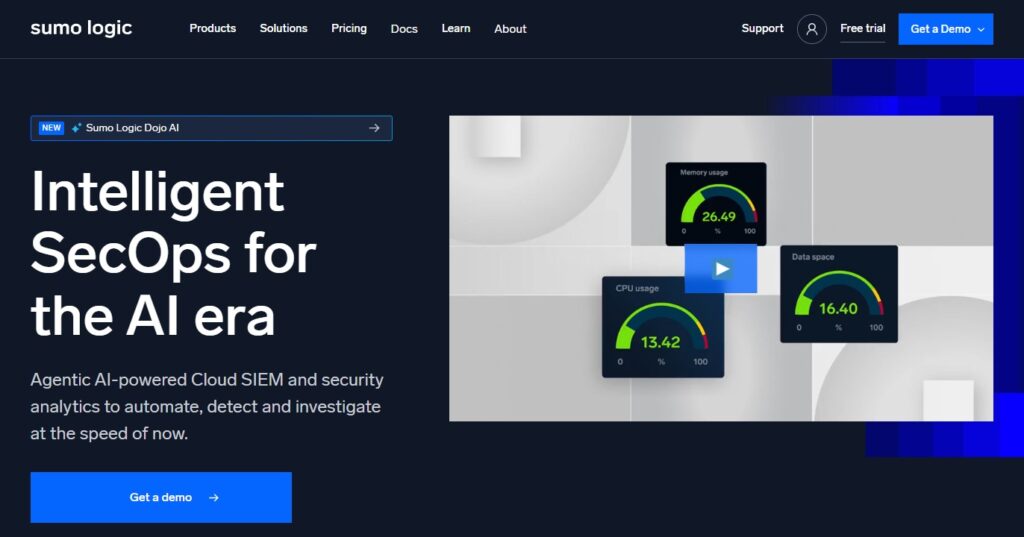Play the dashboard demo video
1024x537 pixels.
coord(721,268)
